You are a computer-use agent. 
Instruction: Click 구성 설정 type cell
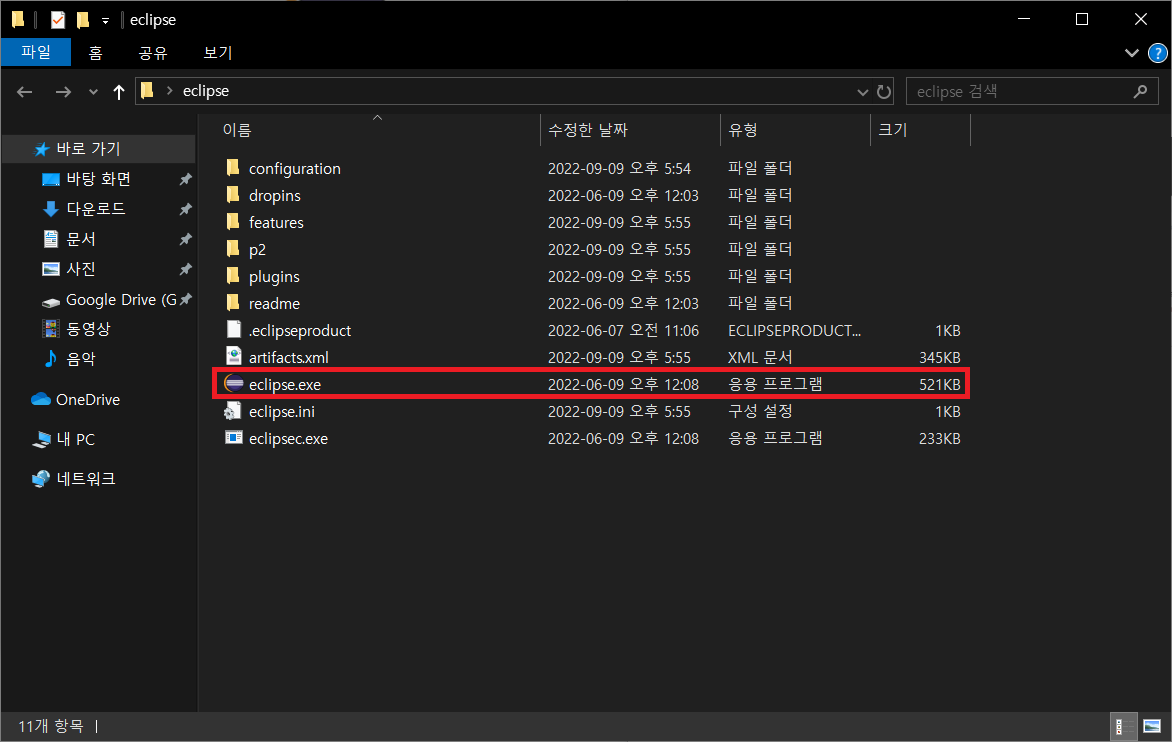[760, 411]
